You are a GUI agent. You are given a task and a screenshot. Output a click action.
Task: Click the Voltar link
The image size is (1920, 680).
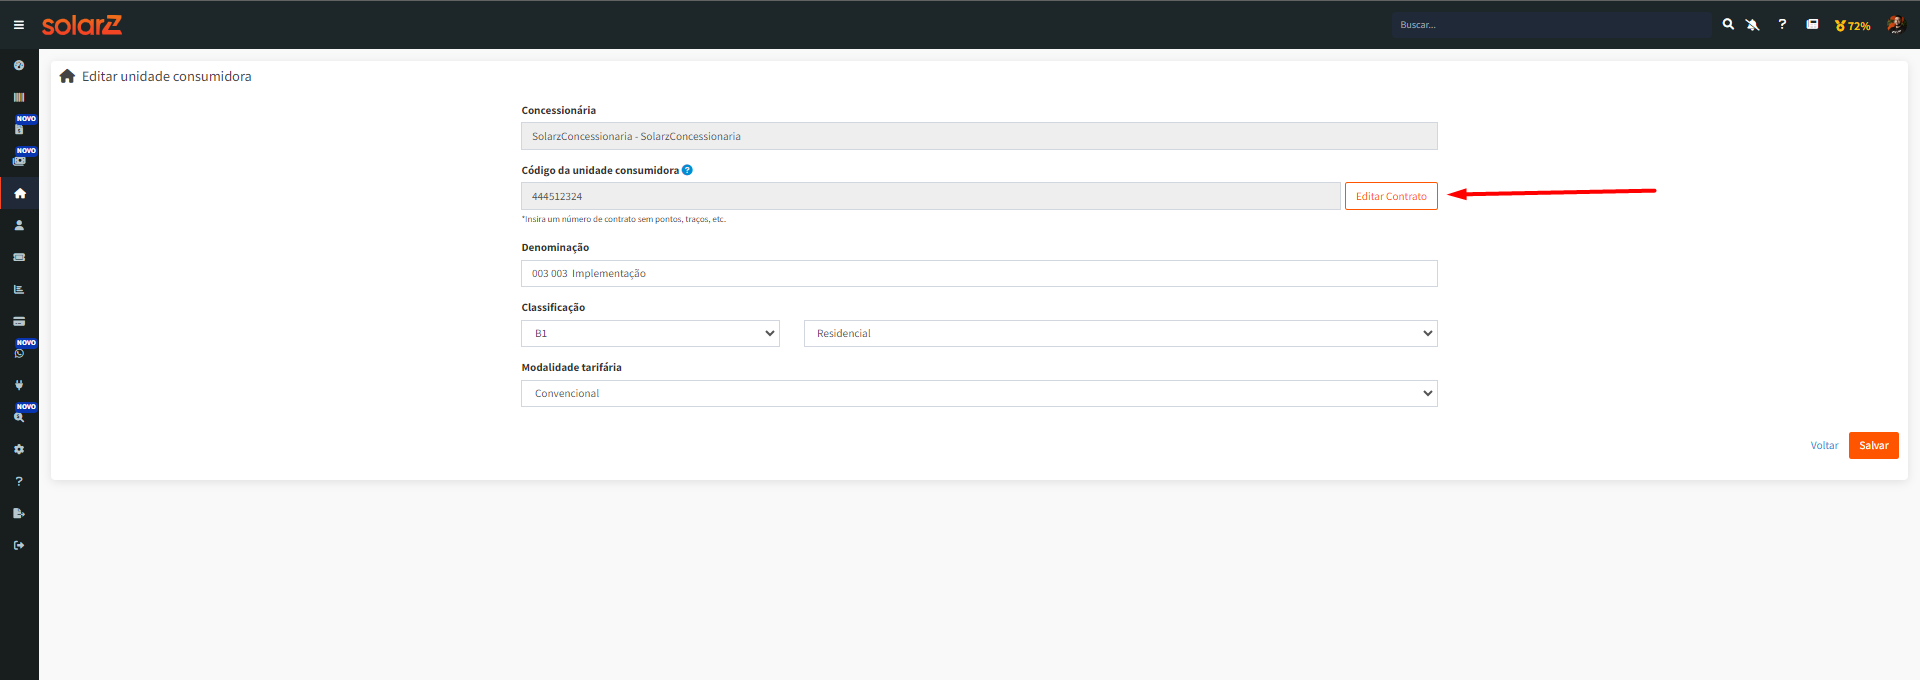point(1824,446)
